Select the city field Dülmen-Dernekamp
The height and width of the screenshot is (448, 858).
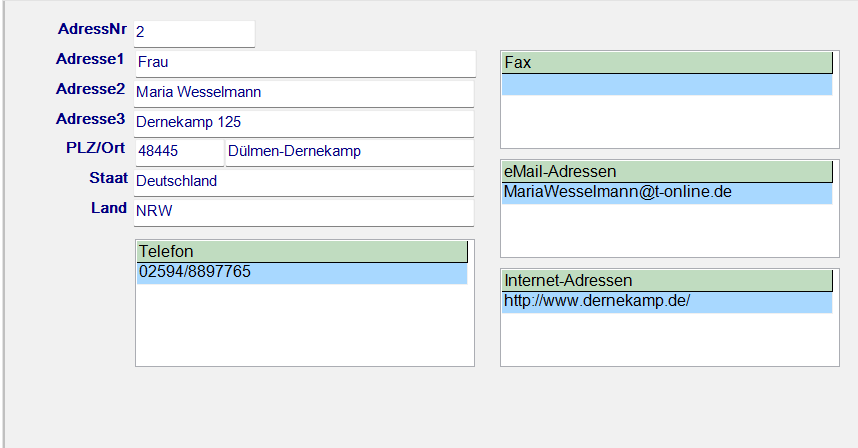[x=348, y=152]
